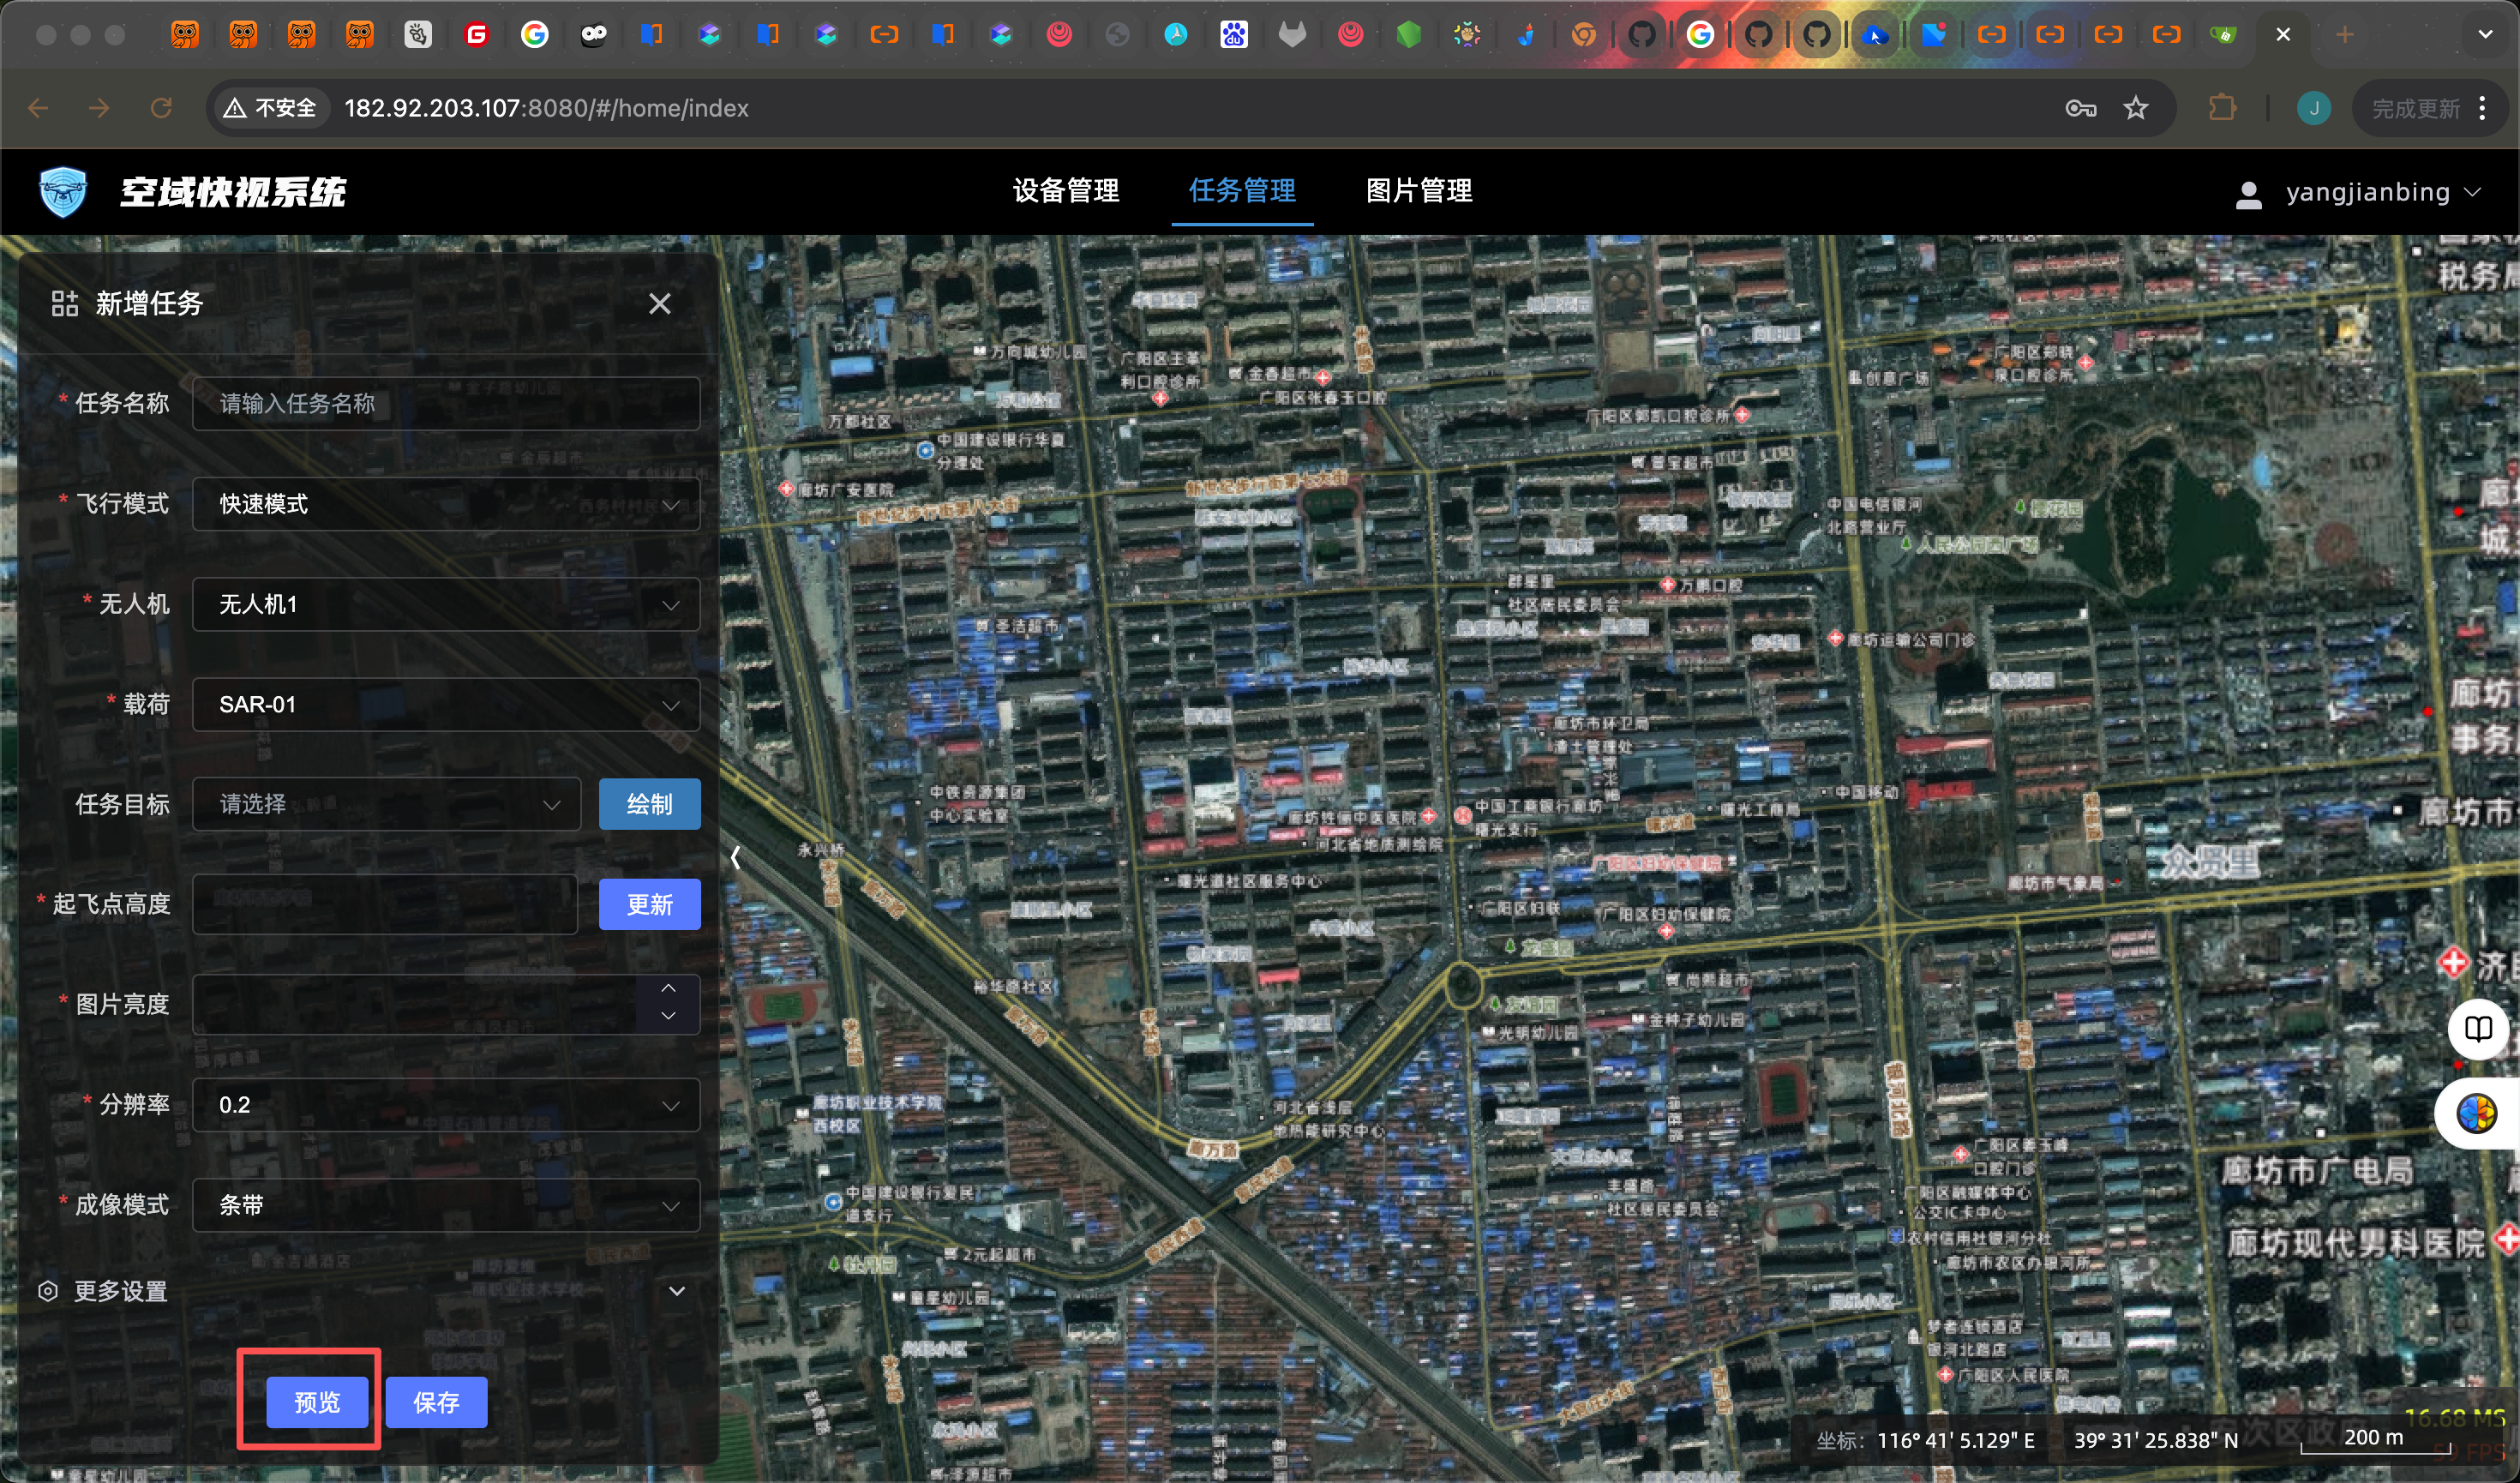This screenshot has width=2520, height=1483.
Task: Switch to the 图片管理 tab
Action: pyautogui.click(x=1418, y=190)
